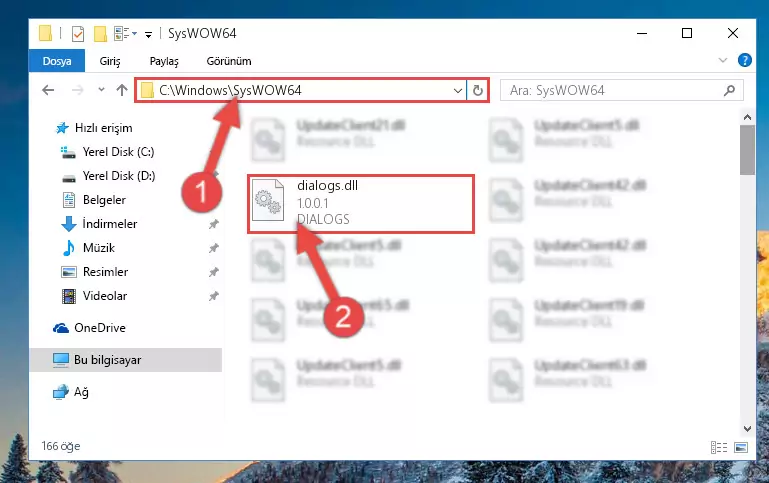Click the New Folder quick access icon
Image resolution: width=769 pixels, height=483 pixels.
[101, 33]
